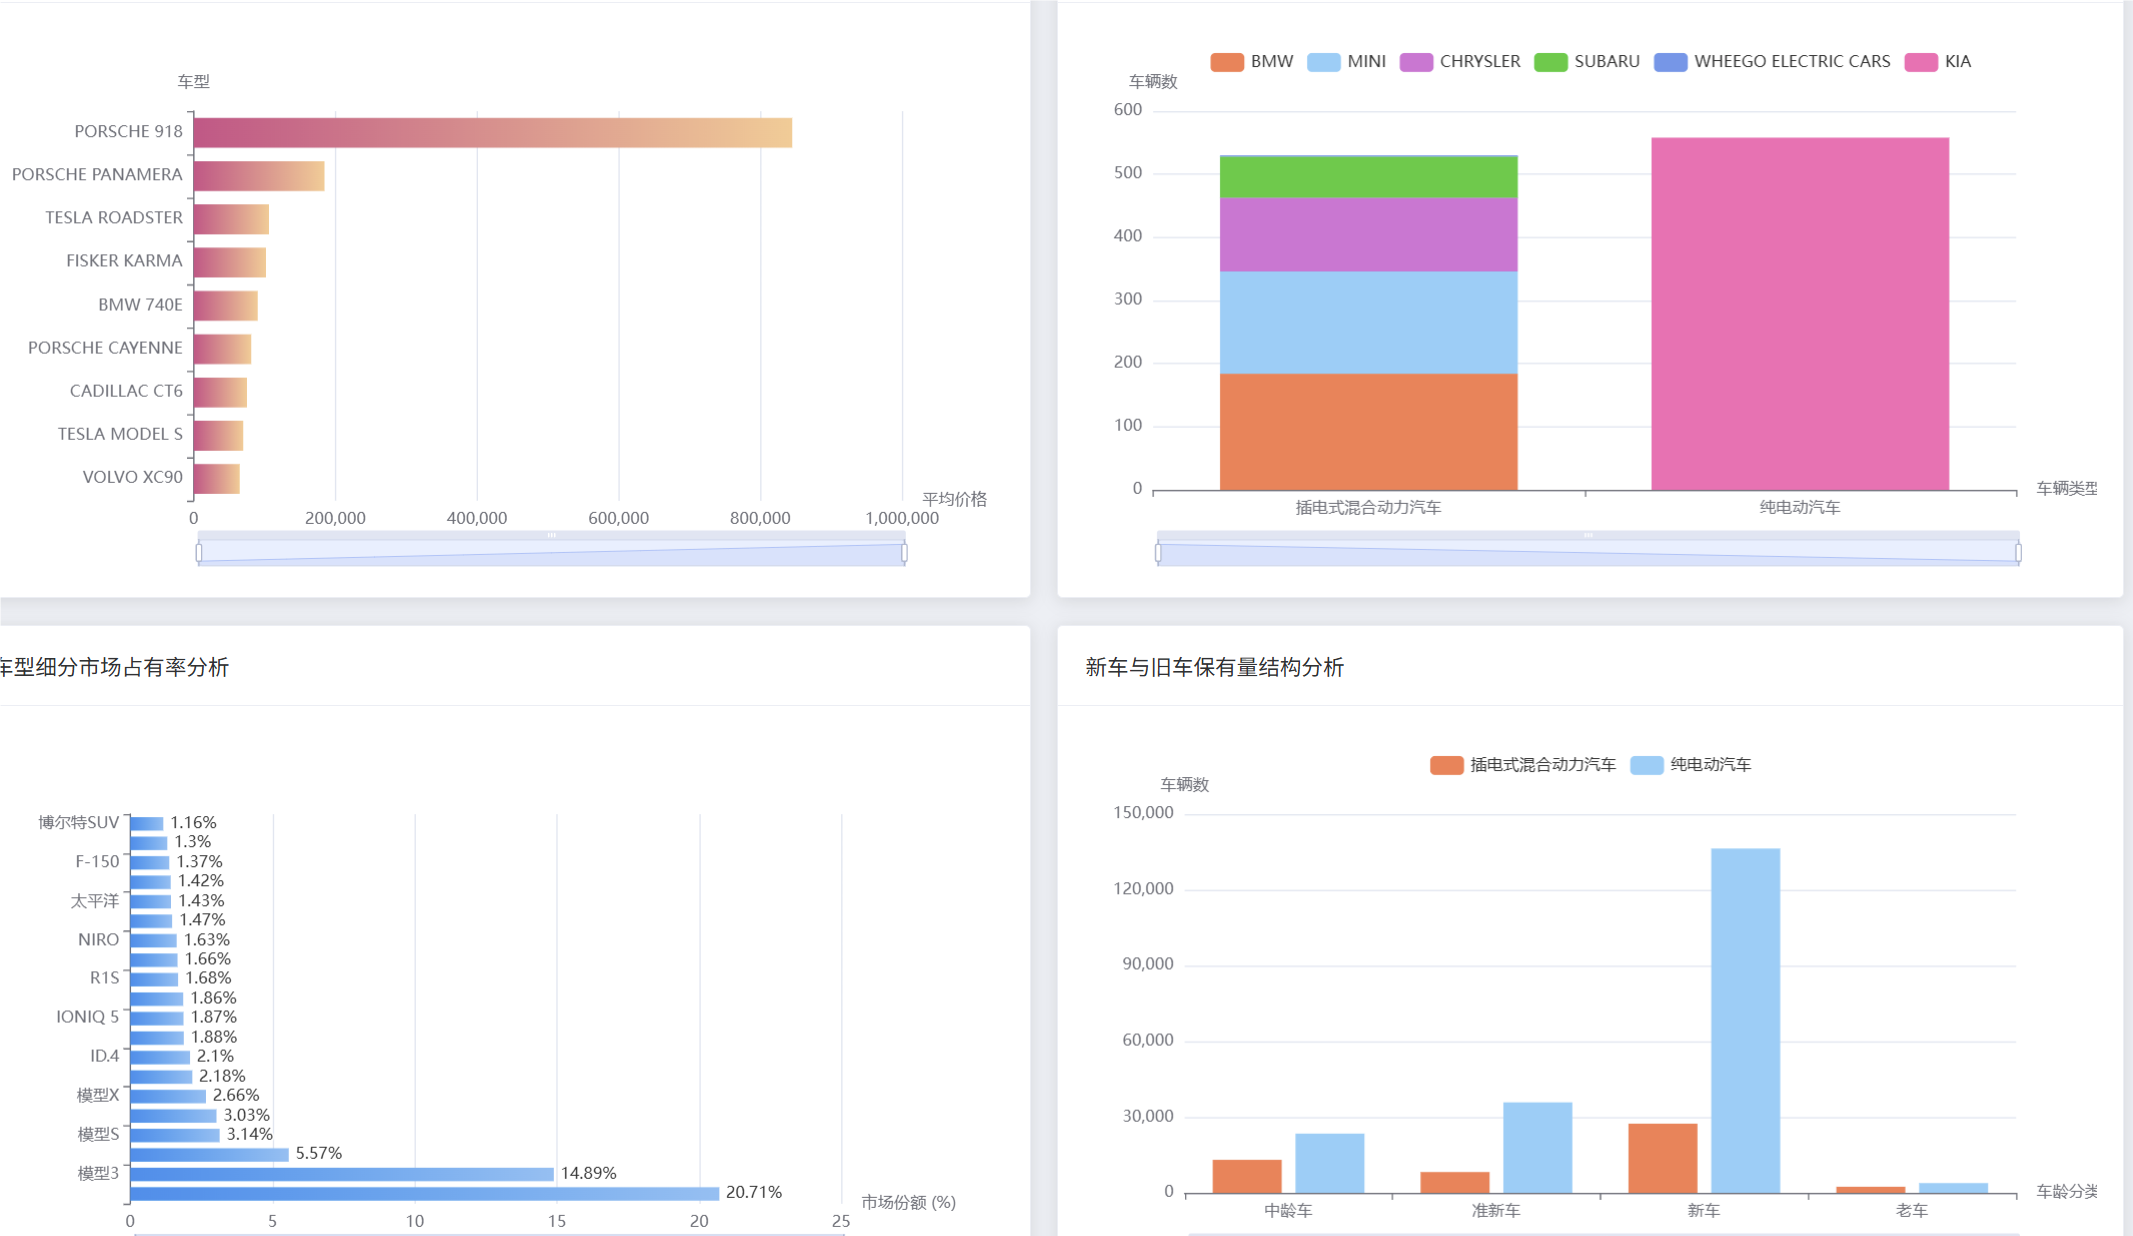This screenshot has width=2133, height=1236.
Task: Click the 2.66% 模型X market share bar
Action: point(168,1096)
